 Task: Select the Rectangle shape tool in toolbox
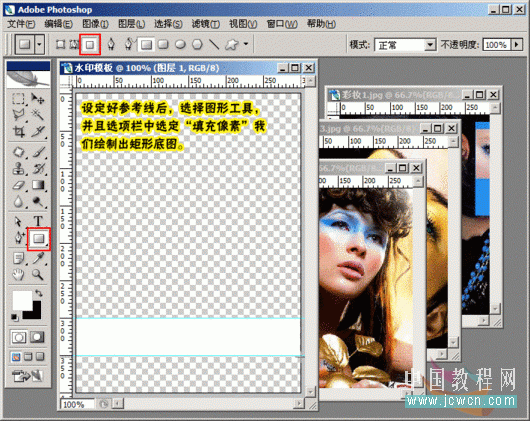39,239
